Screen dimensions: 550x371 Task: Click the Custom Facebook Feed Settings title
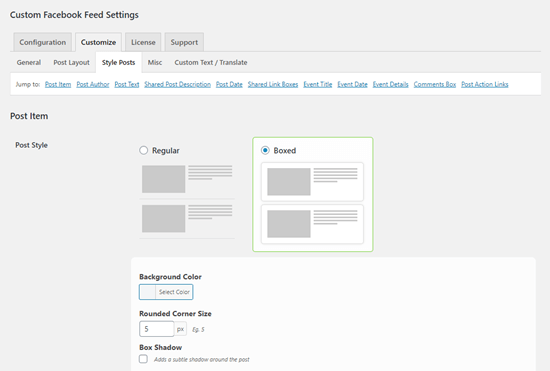tap(74, 15)
